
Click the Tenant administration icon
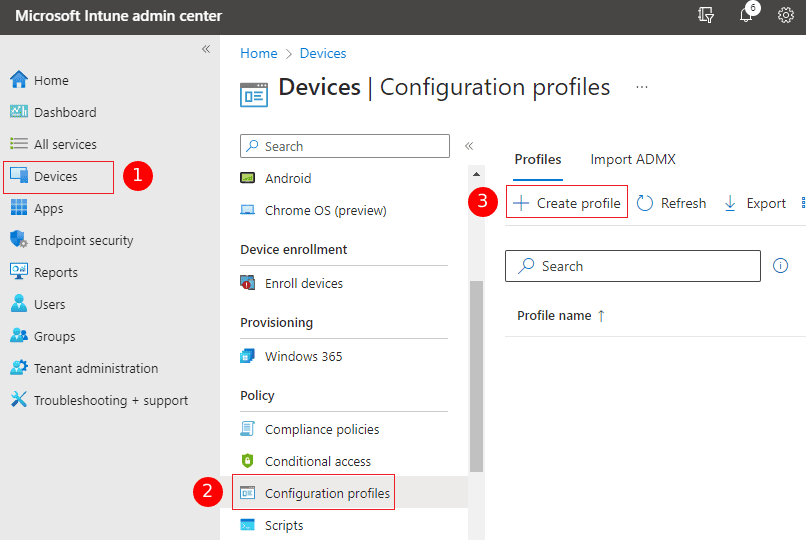pyautogui.click(x=18, y=368)
